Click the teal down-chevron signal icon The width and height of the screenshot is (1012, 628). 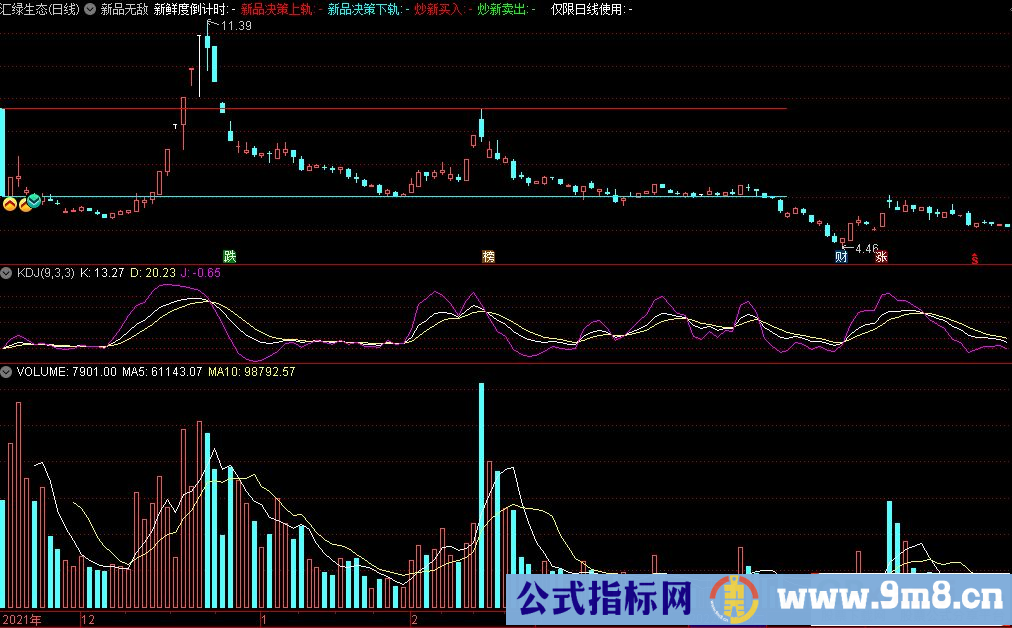coord(34,201)
